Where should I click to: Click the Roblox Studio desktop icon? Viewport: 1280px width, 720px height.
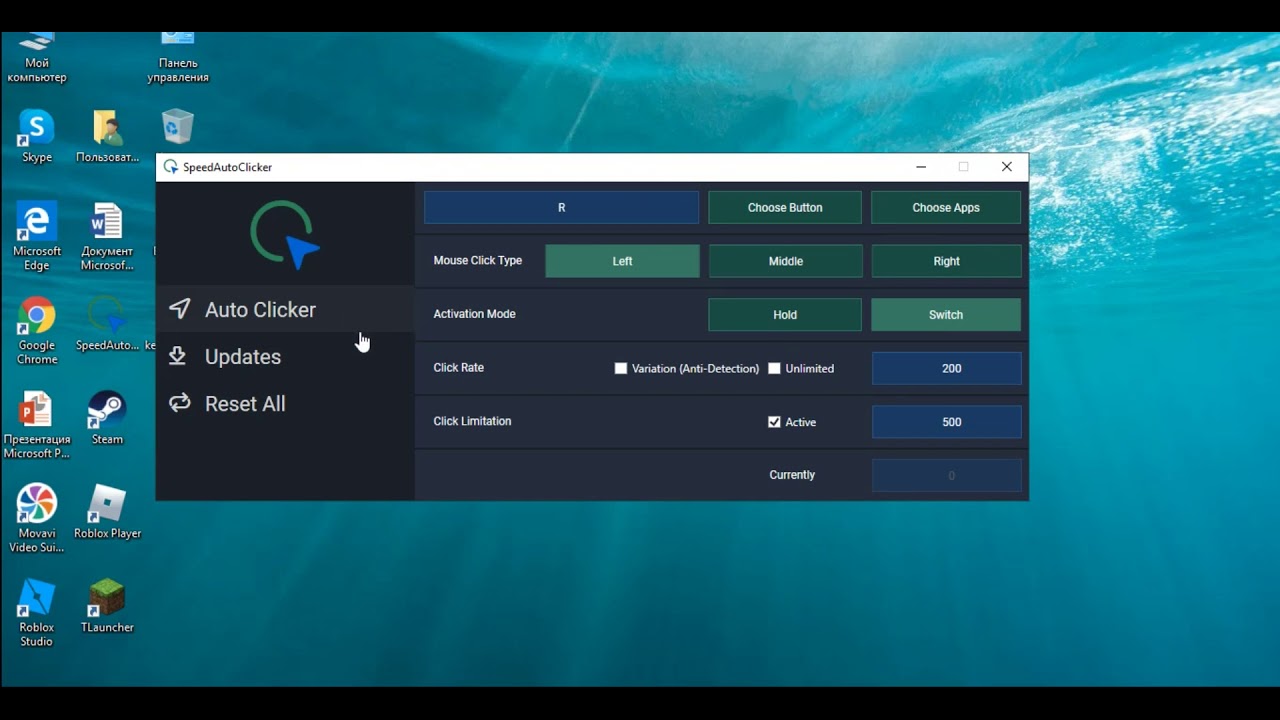click(x=36, y=599)
